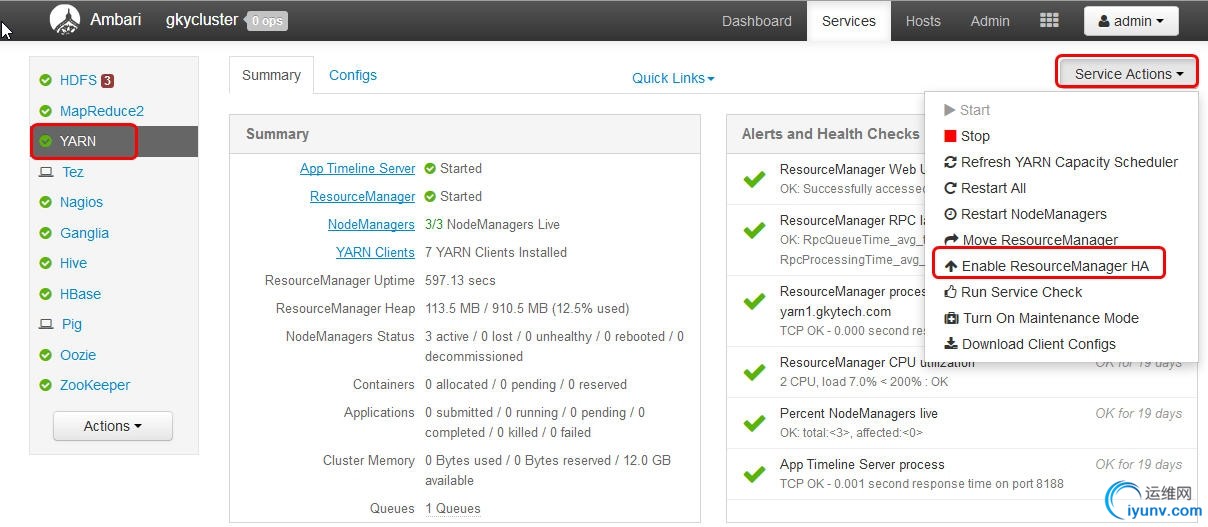Switch to the Configs tab

(353, 75)
